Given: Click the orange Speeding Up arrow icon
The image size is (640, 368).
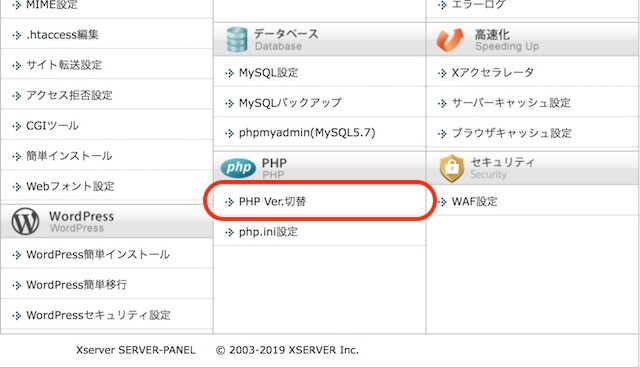Looking at the screenshot, I should click(x=450, y=40).
